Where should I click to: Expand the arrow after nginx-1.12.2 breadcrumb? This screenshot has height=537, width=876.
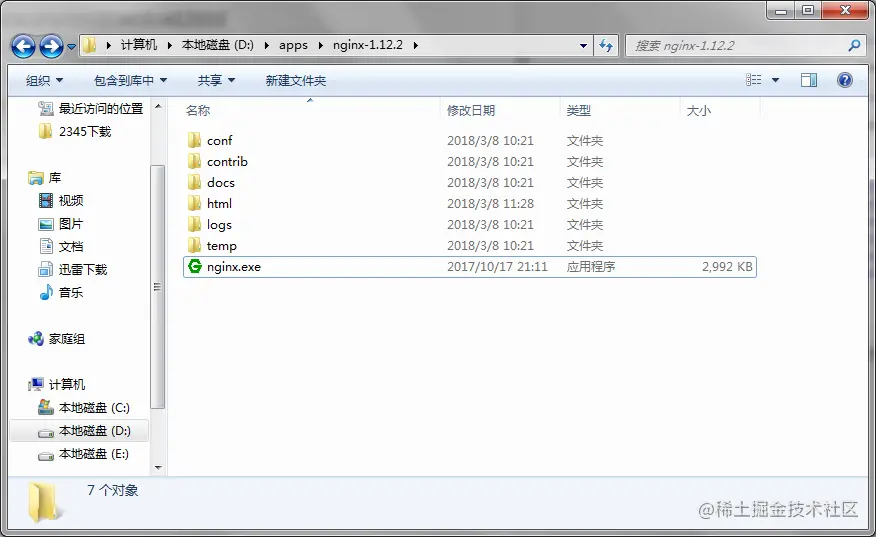point(416,45)
